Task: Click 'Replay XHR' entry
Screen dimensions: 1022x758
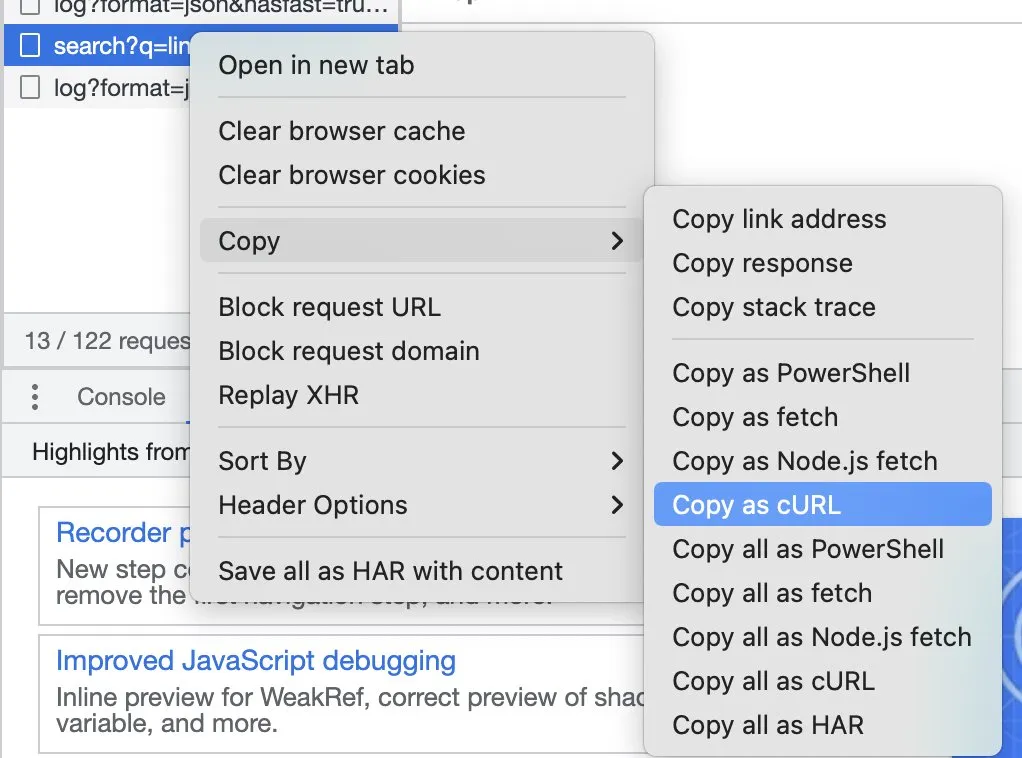Action: [421, 395]
